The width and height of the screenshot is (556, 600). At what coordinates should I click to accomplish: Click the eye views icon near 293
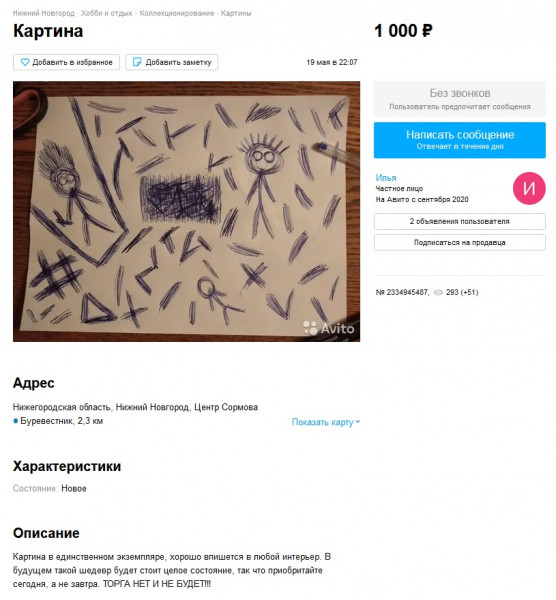coord(438,292)
